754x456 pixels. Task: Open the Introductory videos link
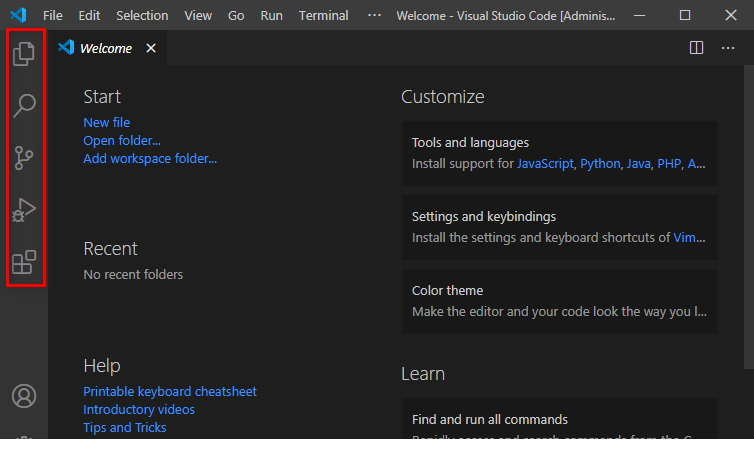click(138, 409)
